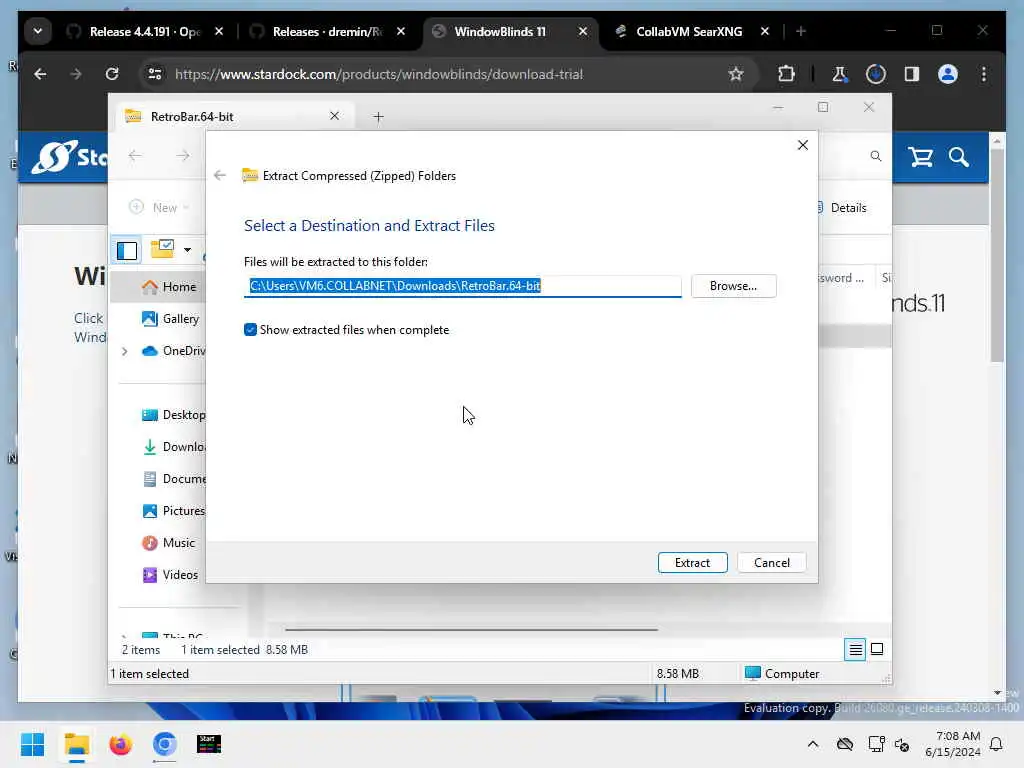Open Chromium from the taskbar
1024x768 pixels.
pyautogui.click(x=165, y=744)
